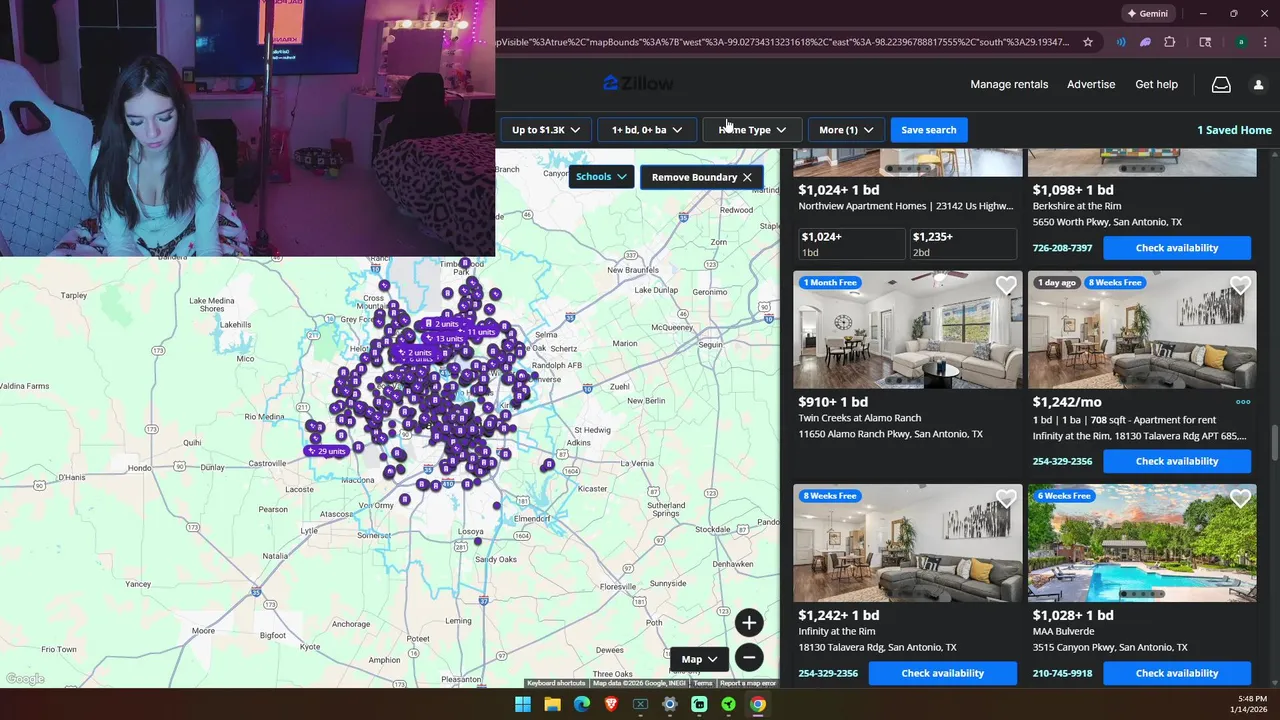Viewport: 1280px width, 720px height.
Task: Open the Zillow inbox tray icon
Action: coord(1221,85)
